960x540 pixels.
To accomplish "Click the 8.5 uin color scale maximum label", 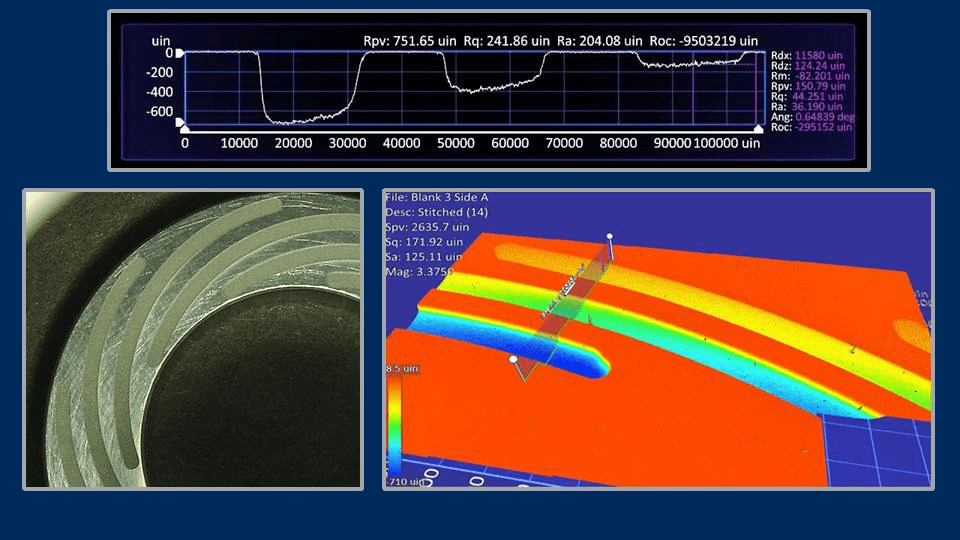I will tap(402, 369).
